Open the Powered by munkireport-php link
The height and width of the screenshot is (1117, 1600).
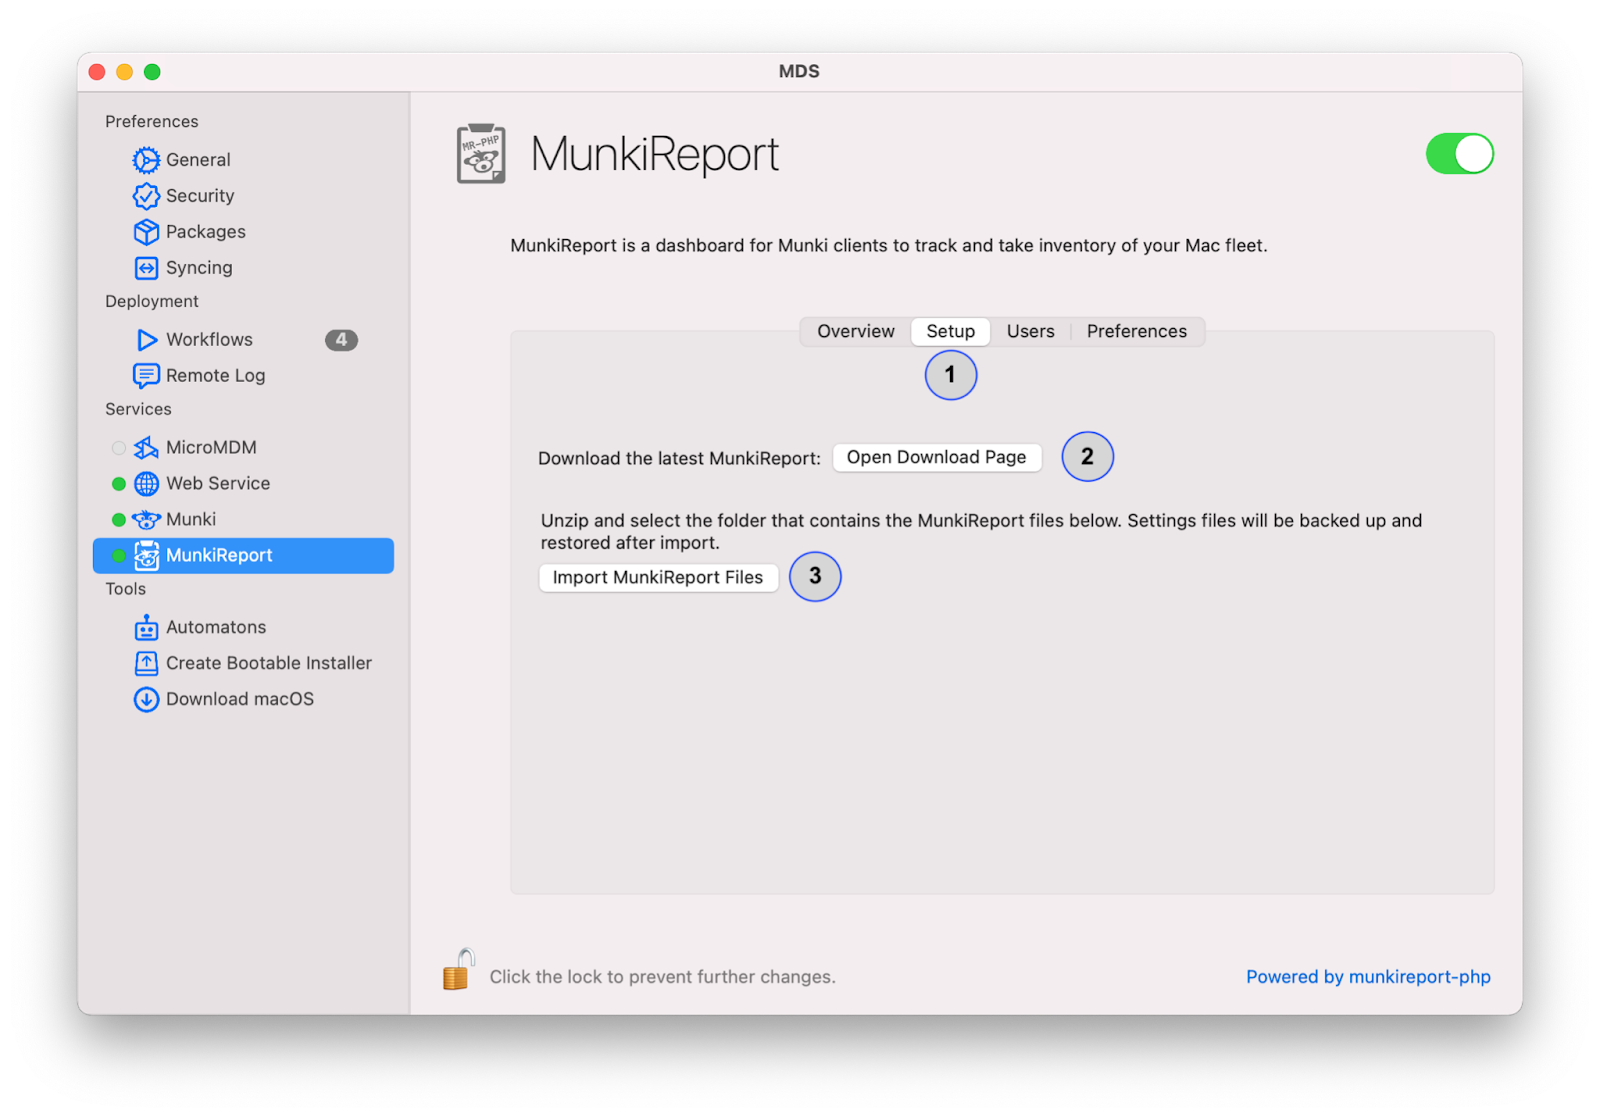click(1368, 977)
